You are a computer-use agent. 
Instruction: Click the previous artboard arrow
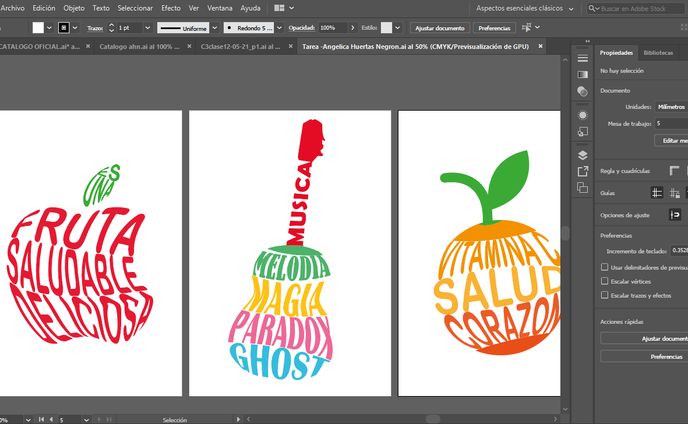pyautogui.click(x=51, y=420)
